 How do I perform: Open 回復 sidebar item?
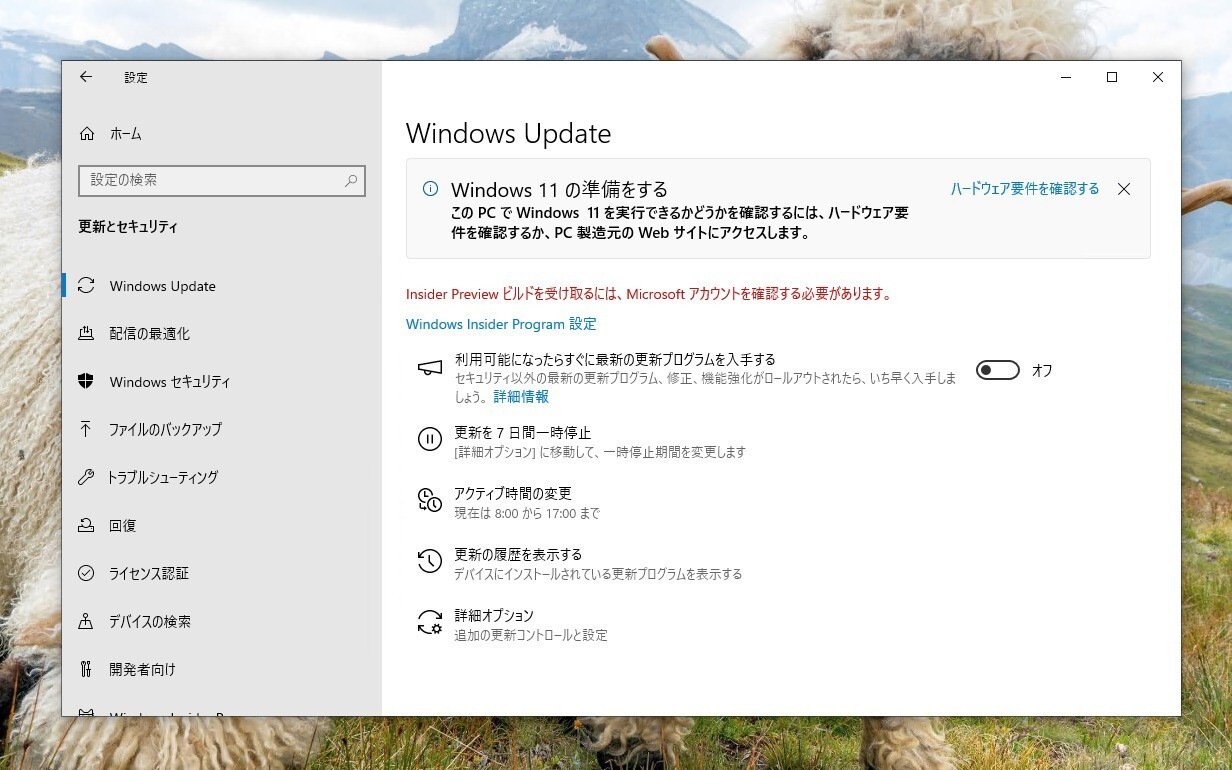click(x=220, y=526)
